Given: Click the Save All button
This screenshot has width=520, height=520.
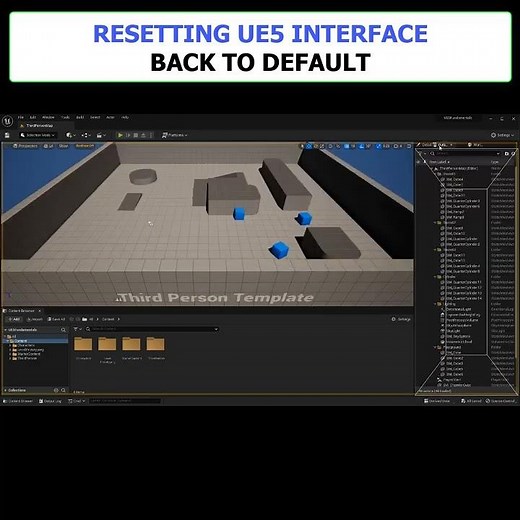Looking at the screenshot, I should pos(56,319).
